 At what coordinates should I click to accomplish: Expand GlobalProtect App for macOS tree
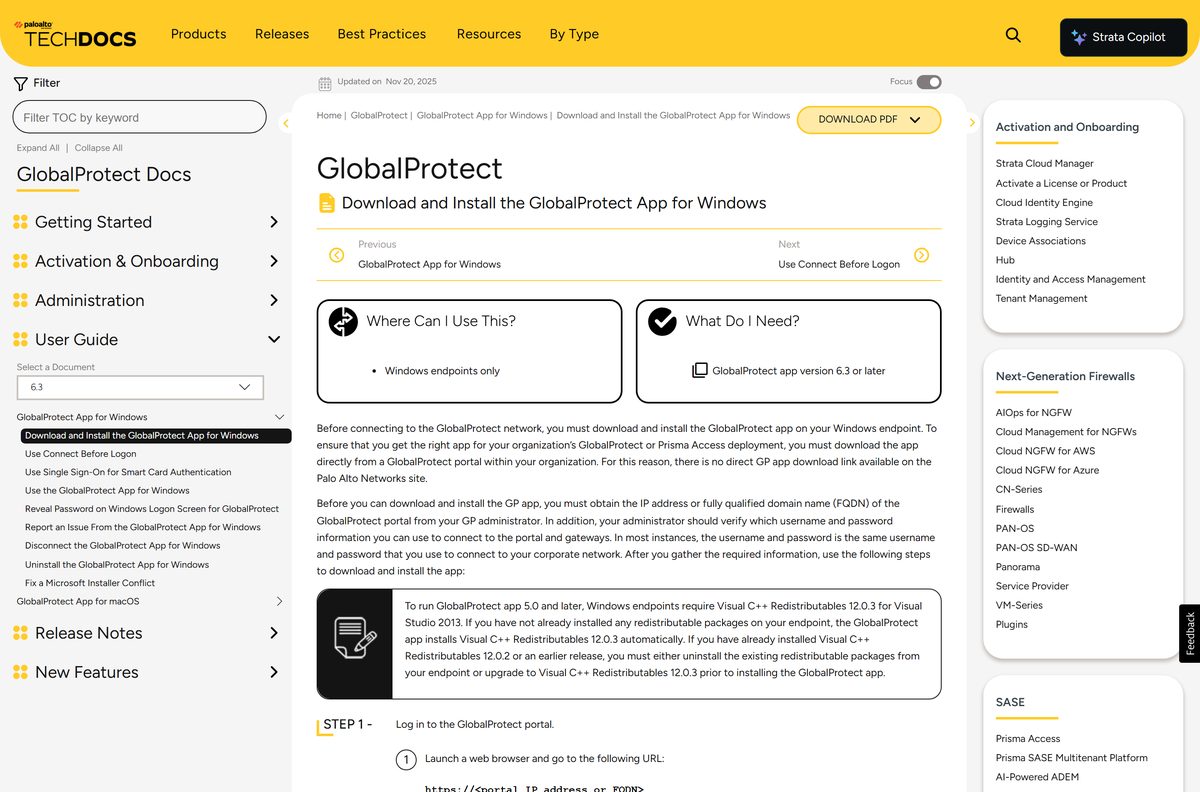[279, 601]
